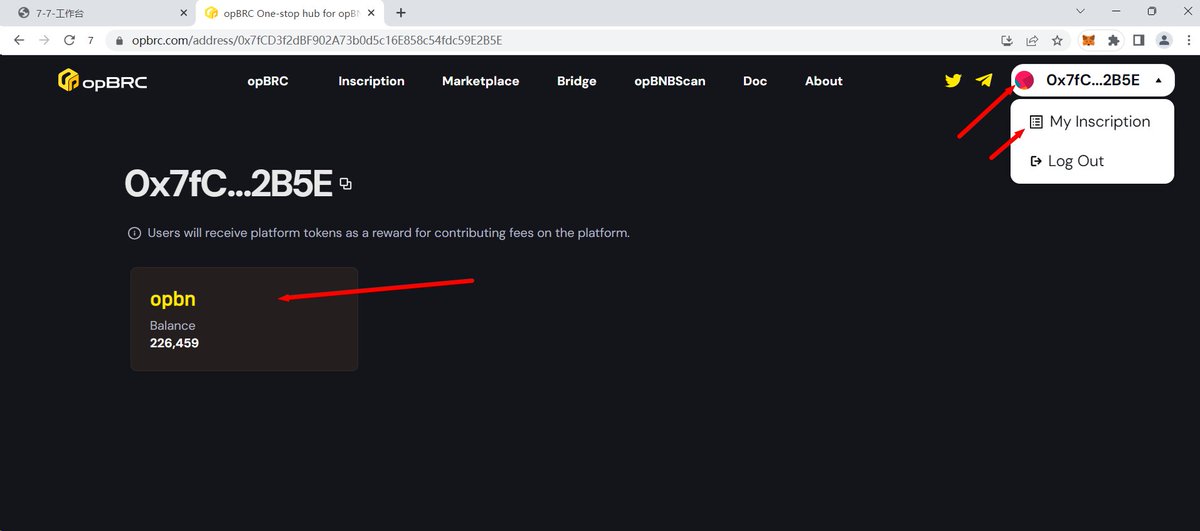Open the Telegram link icon

click(x=984, y=81)
